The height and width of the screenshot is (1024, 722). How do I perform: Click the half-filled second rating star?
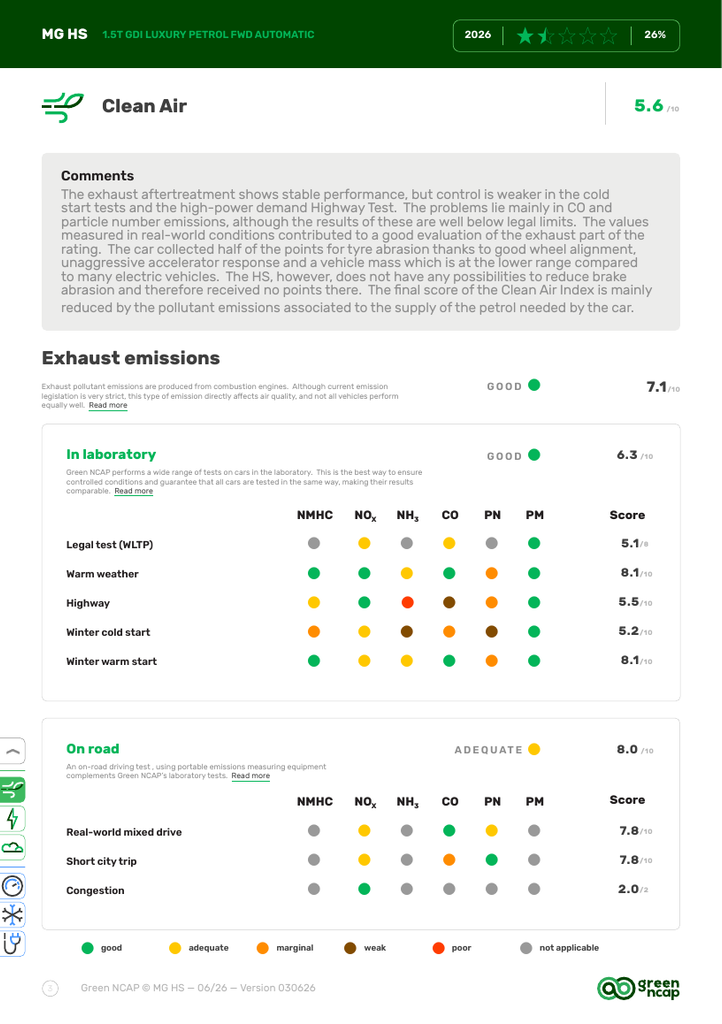click(x=546, y=35)
